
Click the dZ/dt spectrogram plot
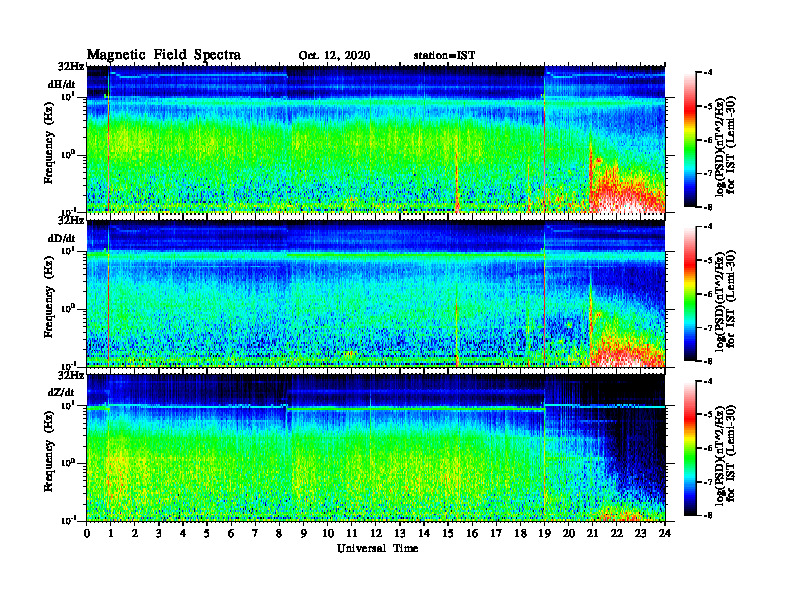(x=376, y=447)
